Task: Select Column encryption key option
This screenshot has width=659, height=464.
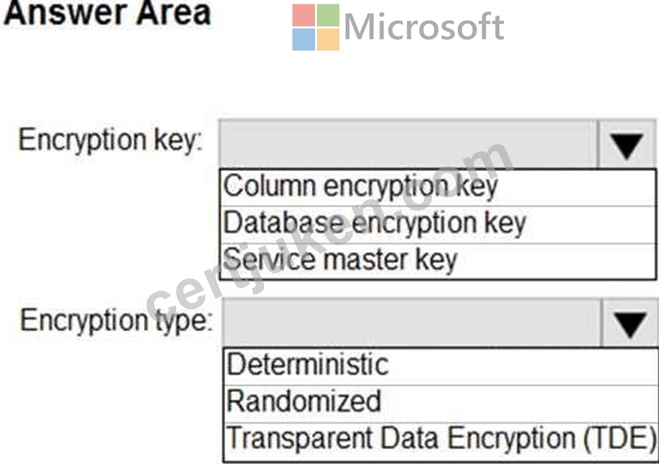Action: click(438, 187)
